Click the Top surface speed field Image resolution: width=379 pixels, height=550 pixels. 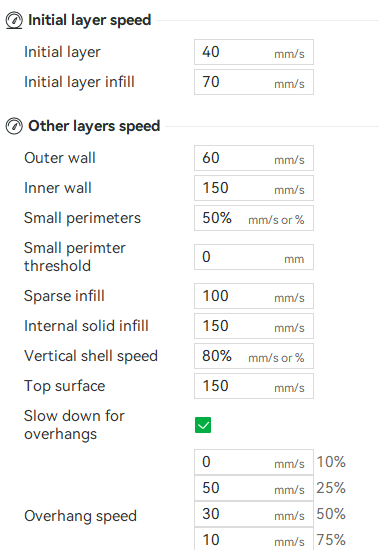point(254,386)
